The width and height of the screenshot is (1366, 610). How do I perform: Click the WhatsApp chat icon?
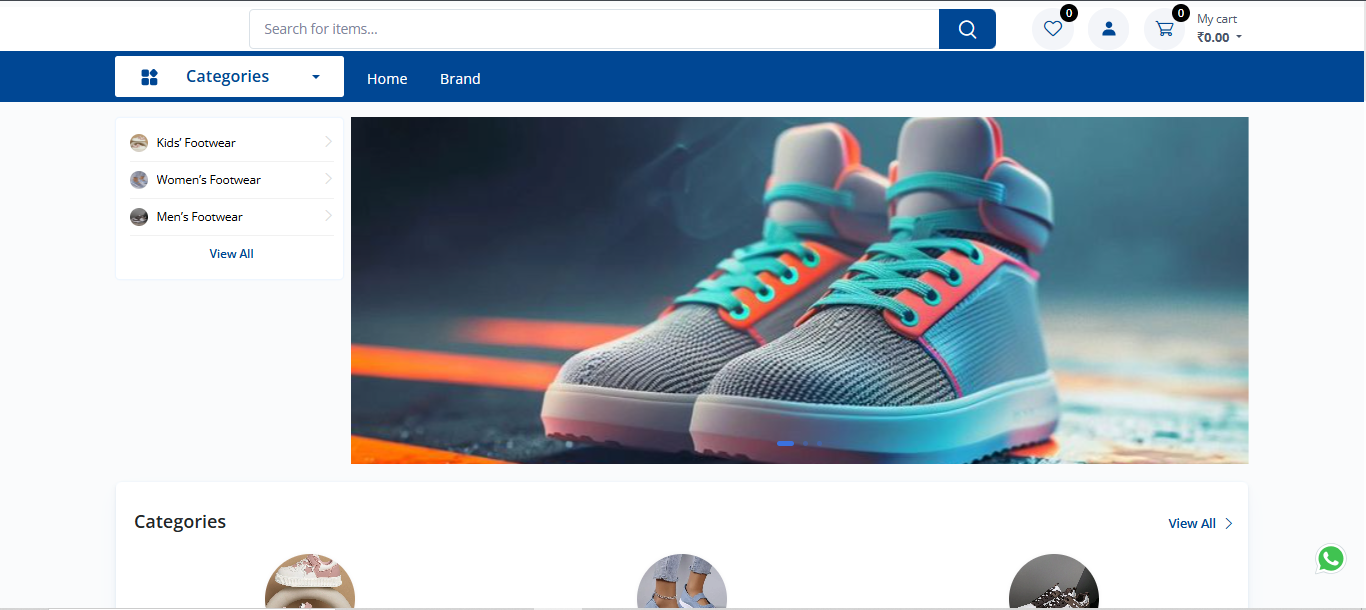tap(1330, 559)
